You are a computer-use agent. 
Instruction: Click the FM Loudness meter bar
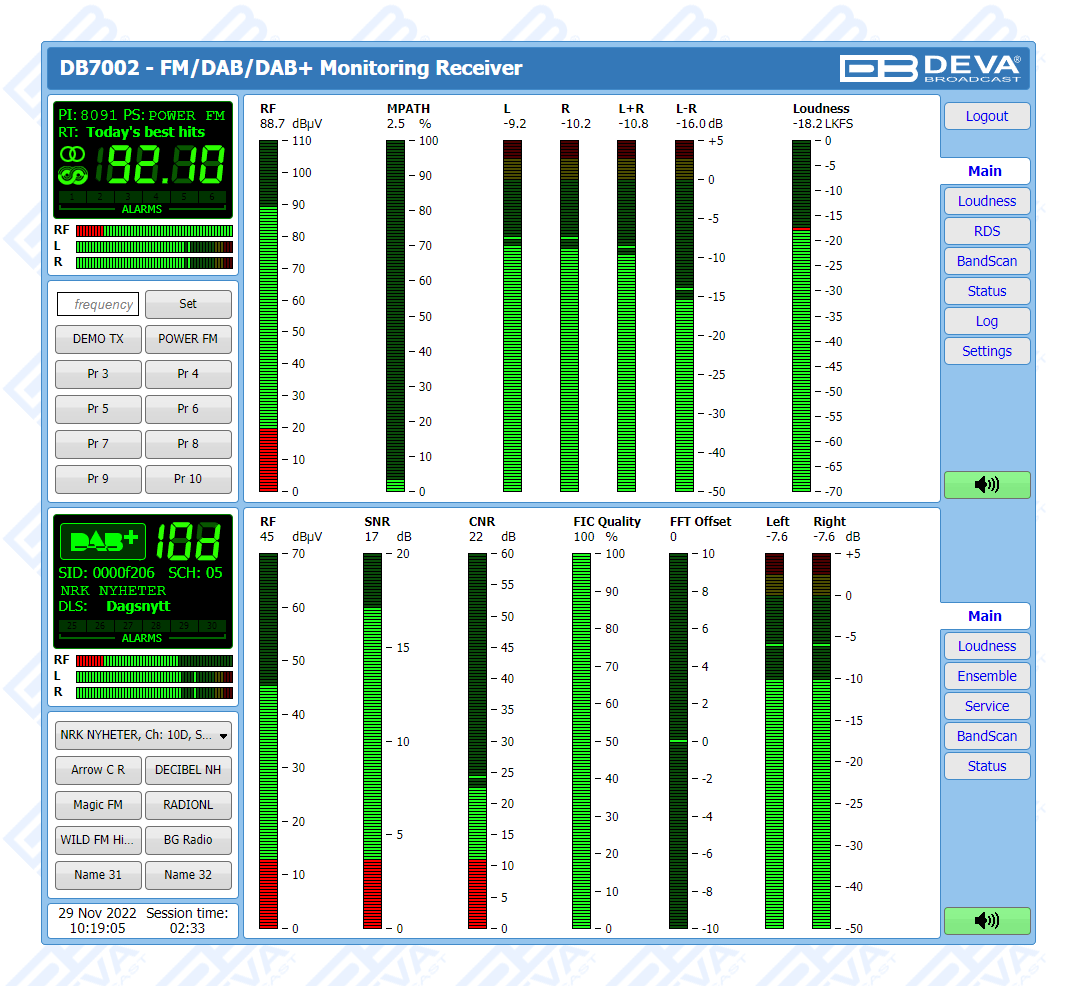pyautogui.click(x=801, y=316)
